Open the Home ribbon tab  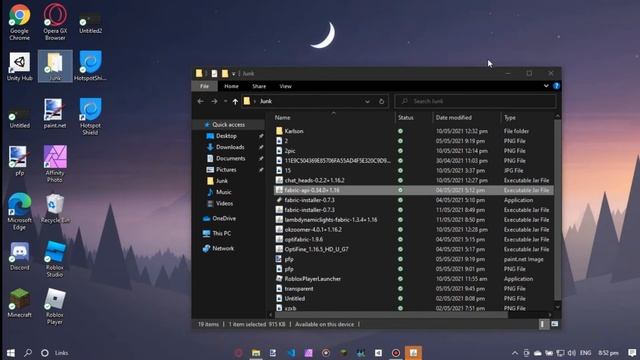click(231, 86)
